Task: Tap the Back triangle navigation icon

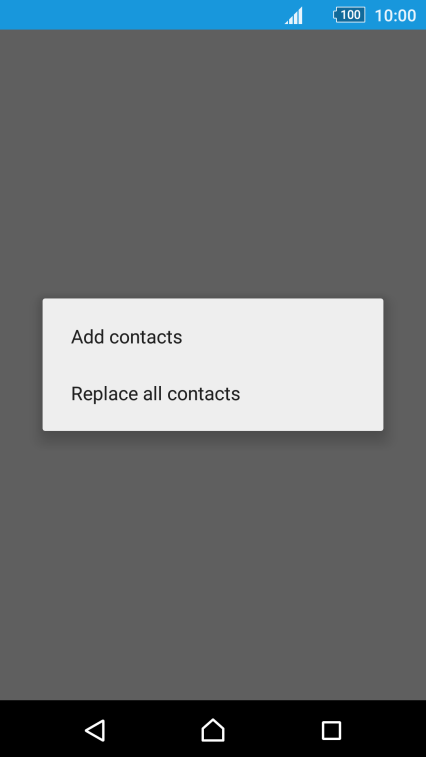Action: [95, 730]
